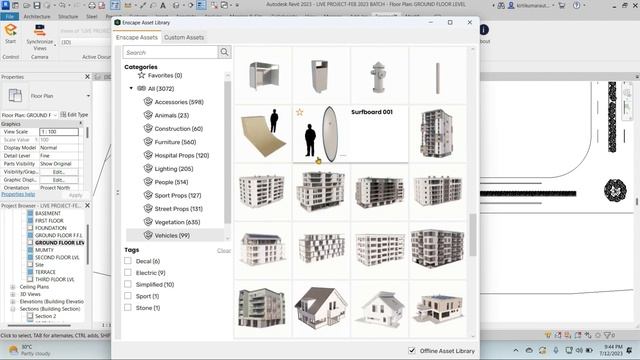Switch to the Enscape Assets tab
640x360 pixels.
point(137,37)
